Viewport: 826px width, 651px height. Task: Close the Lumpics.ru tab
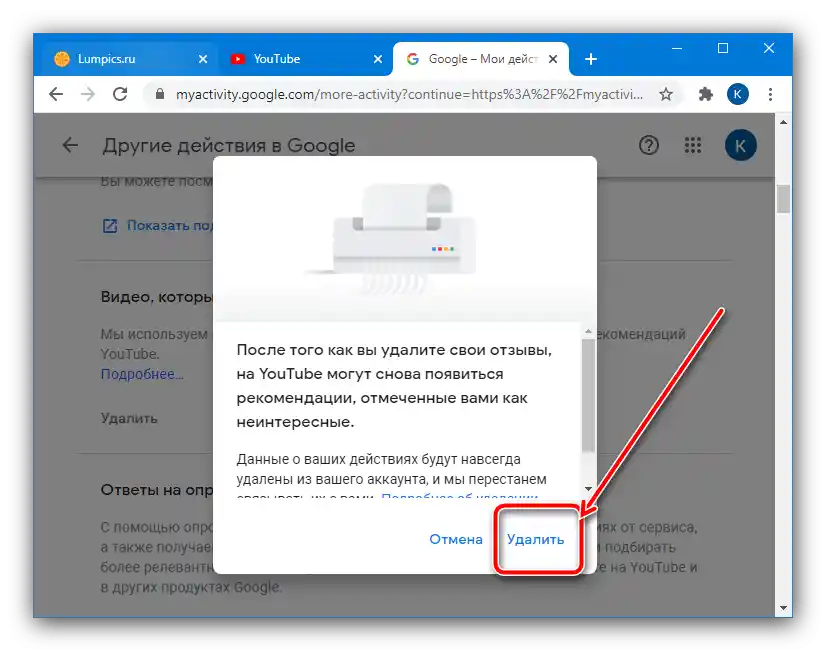(203, 59)
